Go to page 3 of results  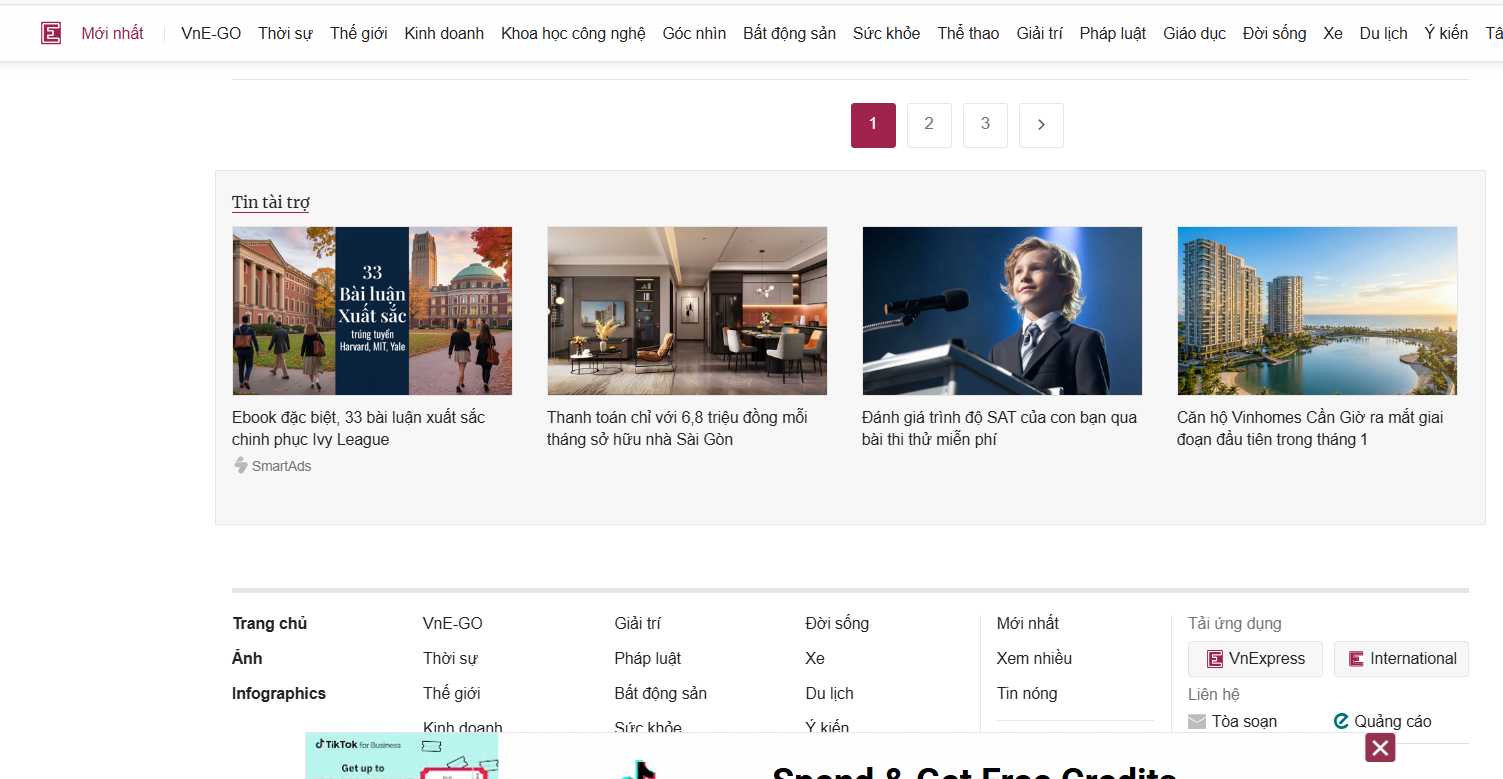(x=985, y=124)
